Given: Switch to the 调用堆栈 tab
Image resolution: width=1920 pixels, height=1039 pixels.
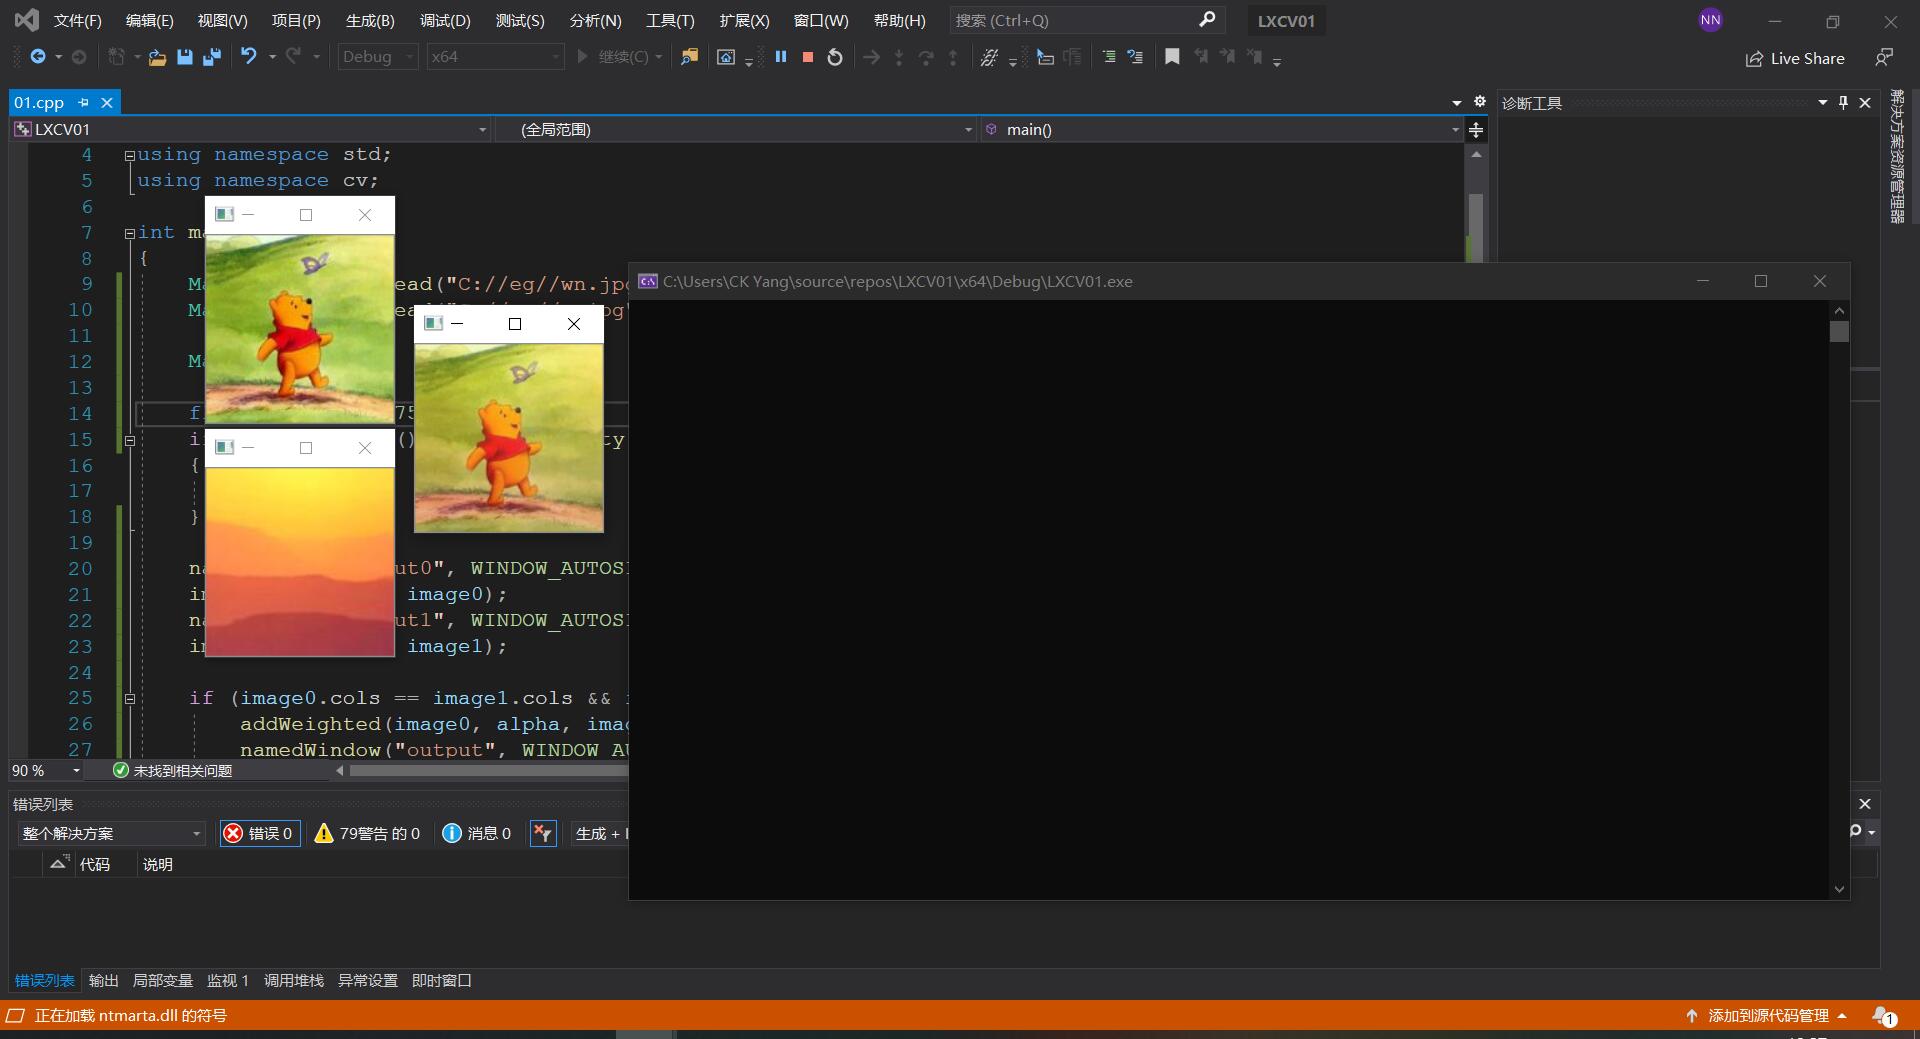Looking at the screenshot, I should (293, 981).
